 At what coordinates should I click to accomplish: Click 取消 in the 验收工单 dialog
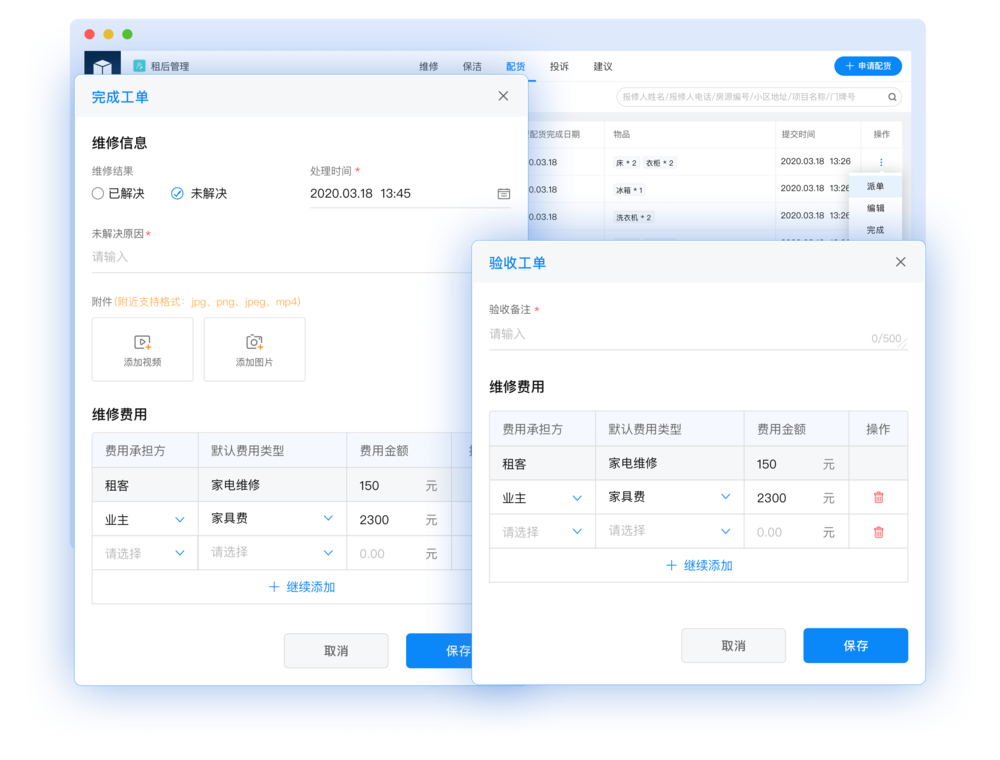[733, 646]
